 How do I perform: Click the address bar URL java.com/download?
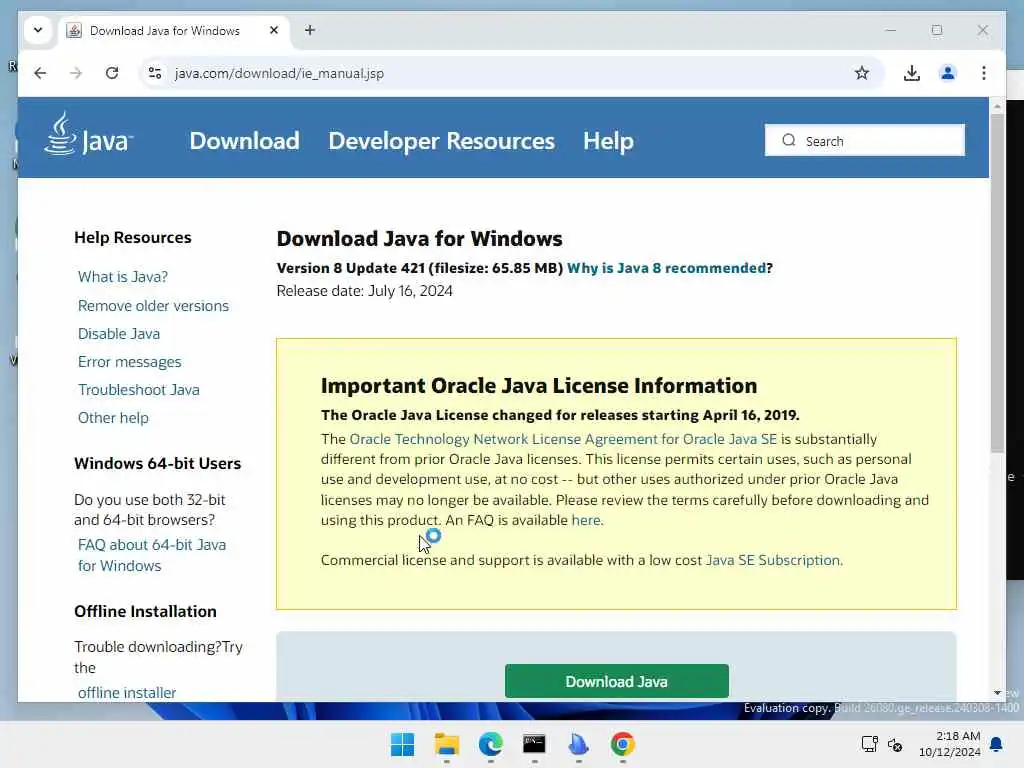point(280,73)
